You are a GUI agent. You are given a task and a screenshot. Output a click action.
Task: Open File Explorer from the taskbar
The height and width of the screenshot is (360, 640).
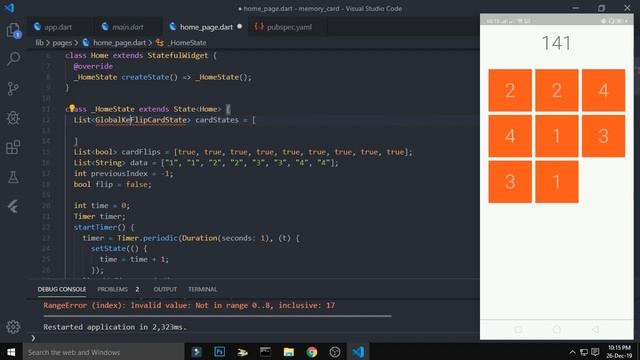289,352
